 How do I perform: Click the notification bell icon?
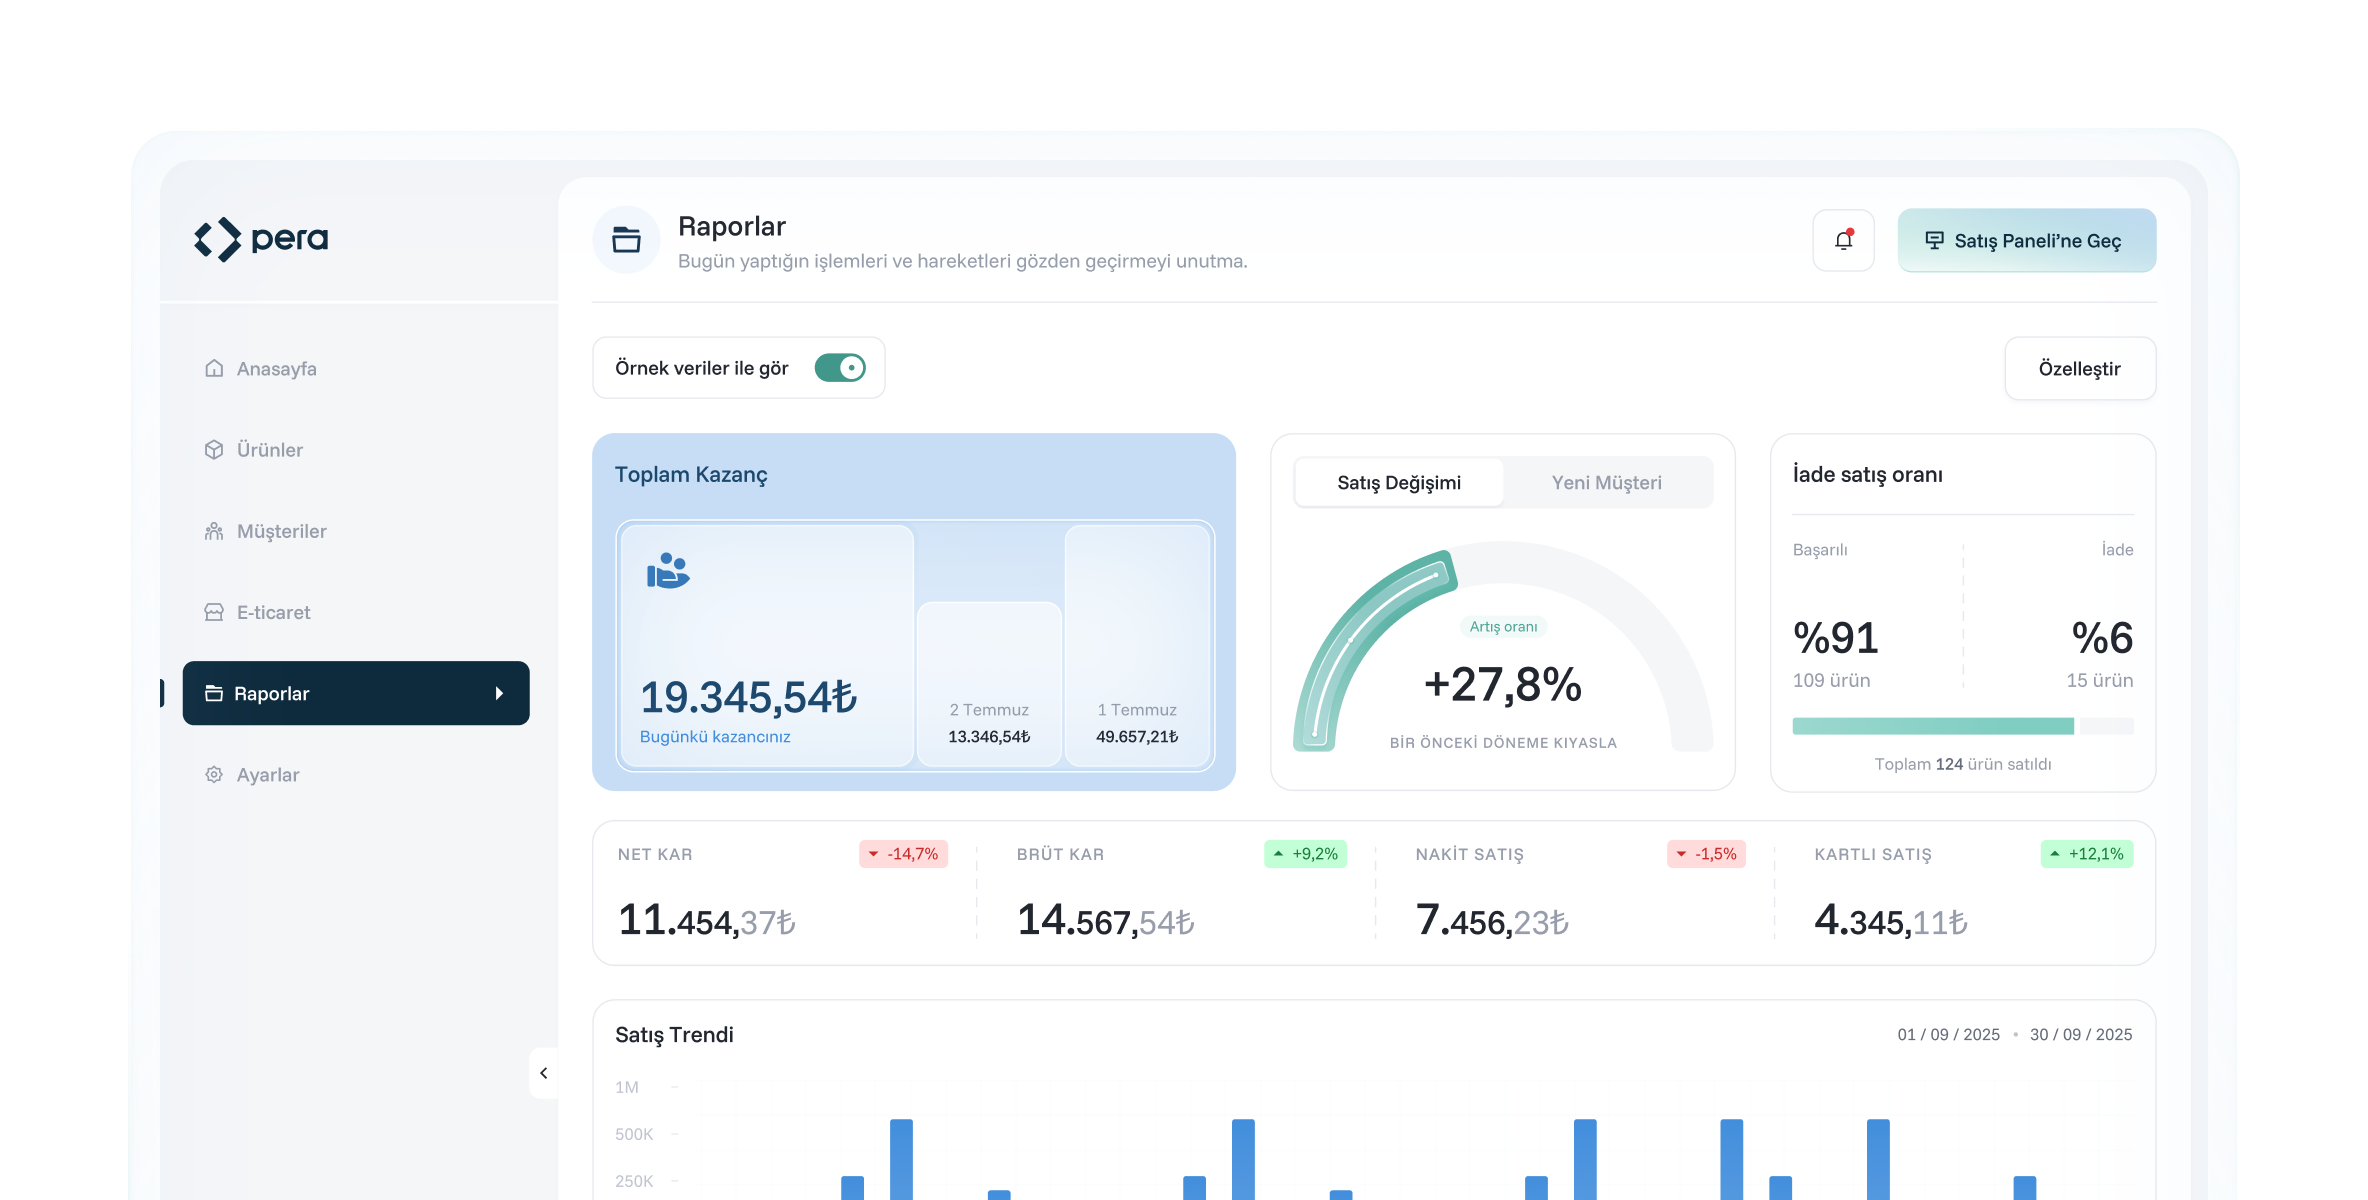click(x=1843, y=240)
